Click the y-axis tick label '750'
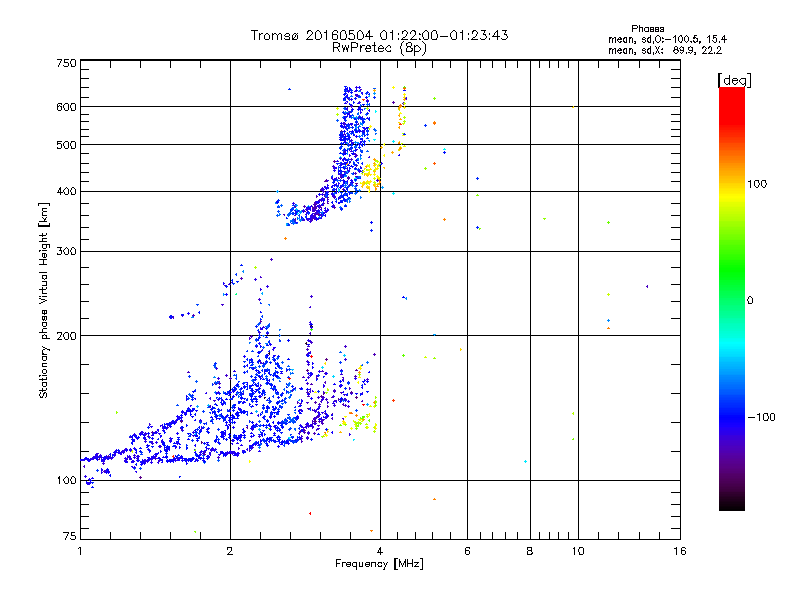This screenshot has height=600, width=800. pos(66,63)
